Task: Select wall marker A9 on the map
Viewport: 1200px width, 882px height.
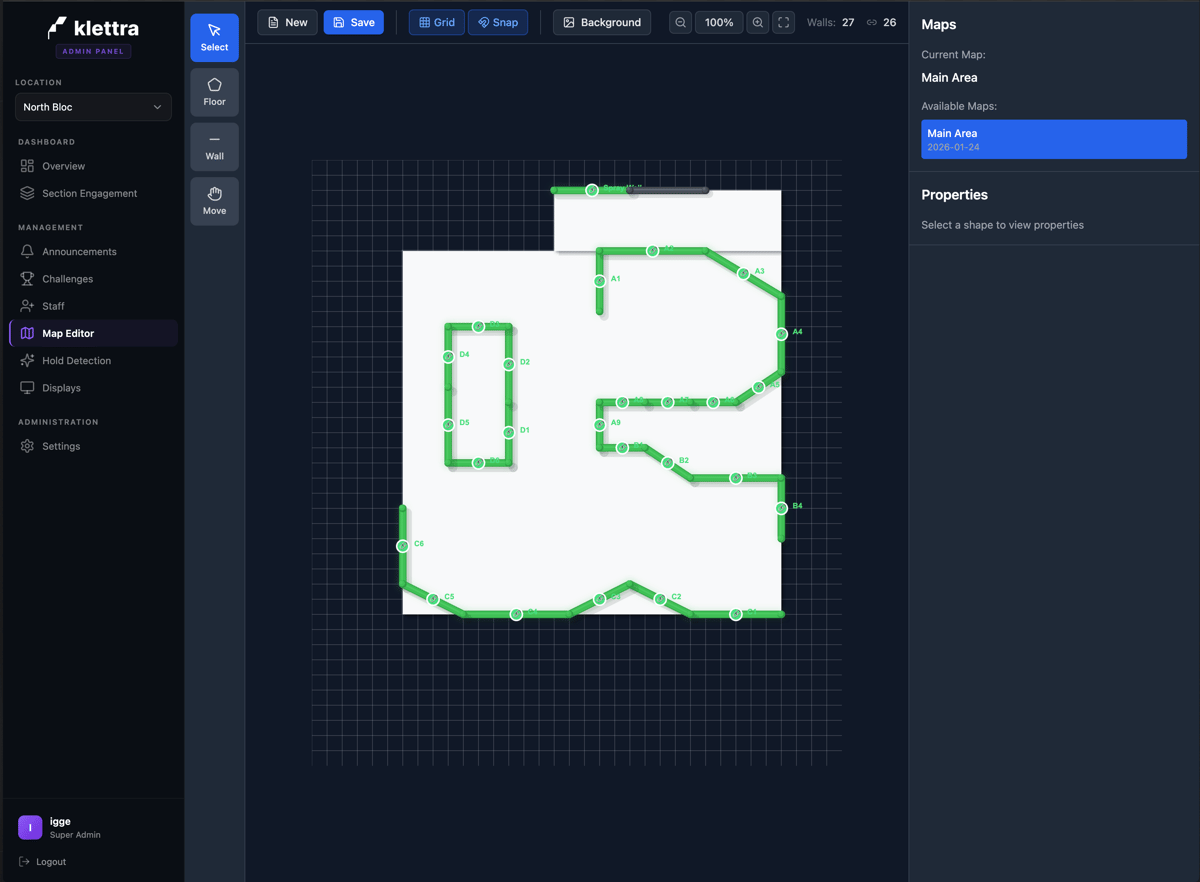Action: pyautogui.click(x=600, y=425)
